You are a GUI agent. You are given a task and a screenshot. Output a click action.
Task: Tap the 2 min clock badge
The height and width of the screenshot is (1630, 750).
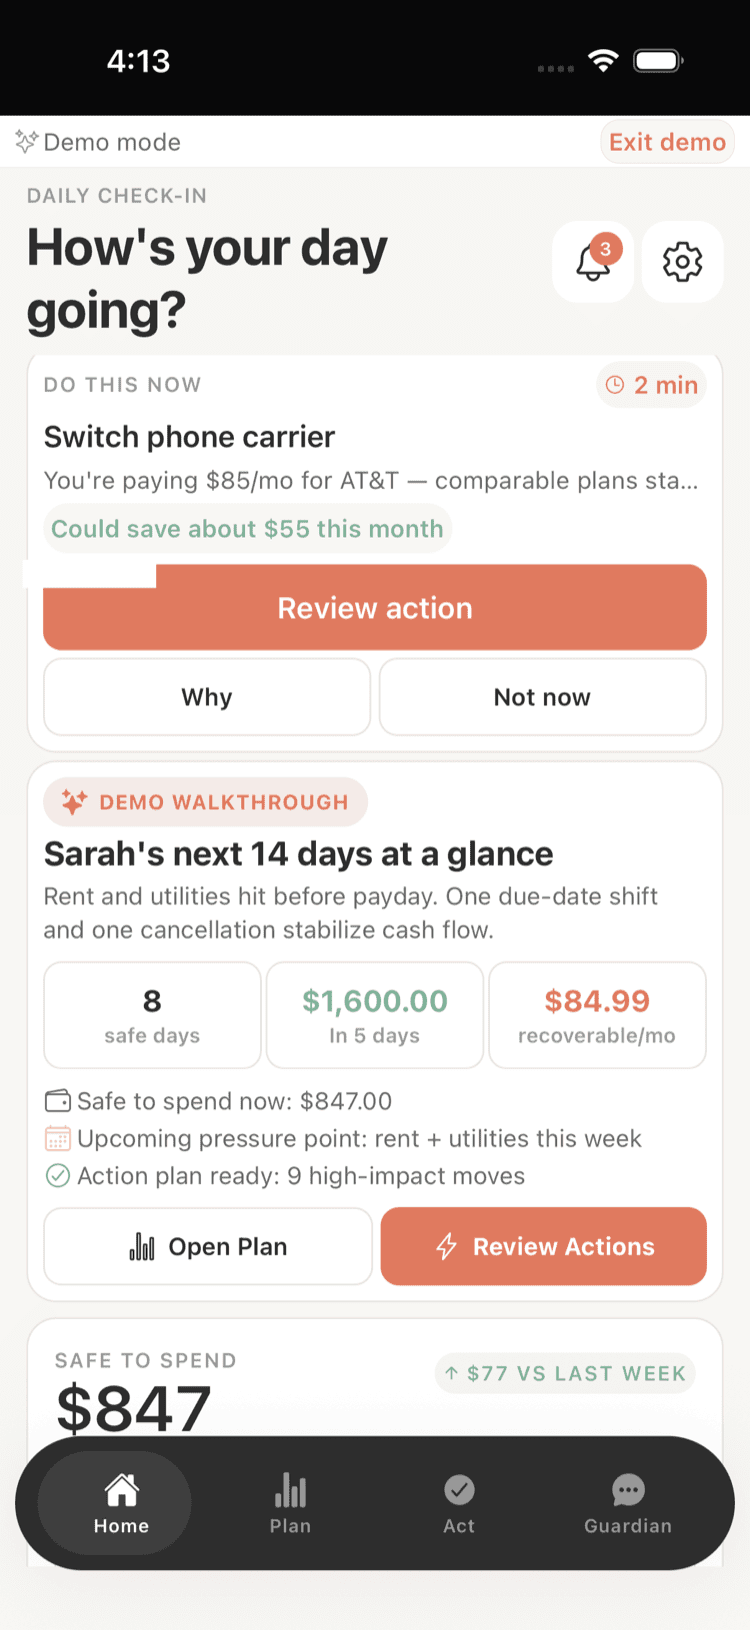coord(652,385)
